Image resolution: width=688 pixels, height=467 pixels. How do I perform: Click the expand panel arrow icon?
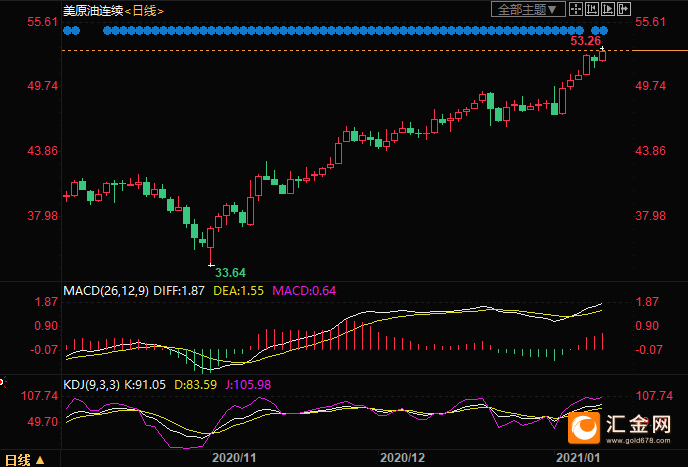(624, 9)
